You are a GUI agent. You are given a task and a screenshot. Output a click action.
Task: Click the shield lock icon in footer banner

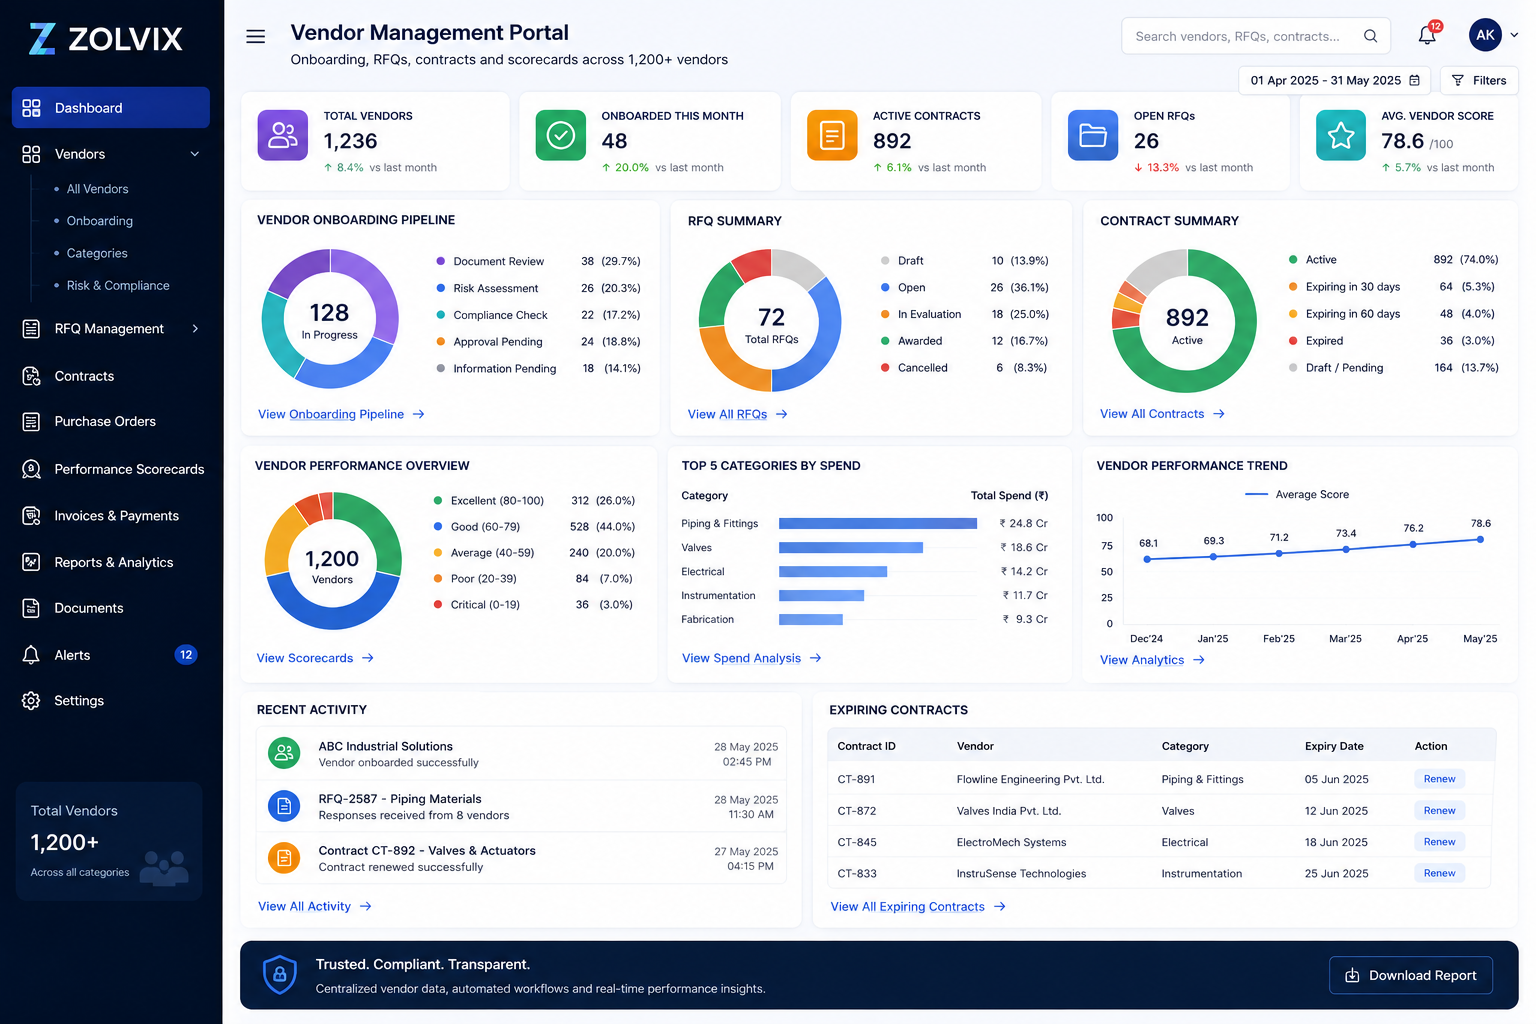pos(280,974)
